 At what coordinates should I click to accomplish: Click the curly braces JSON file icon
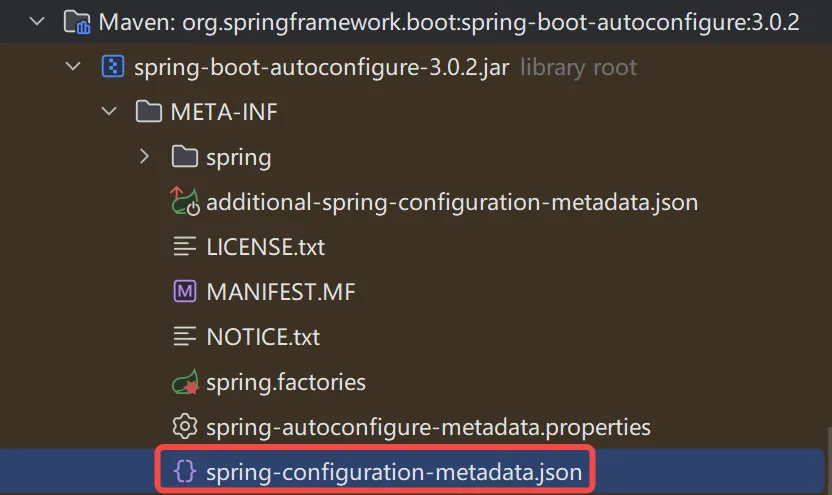coord(185,471)
